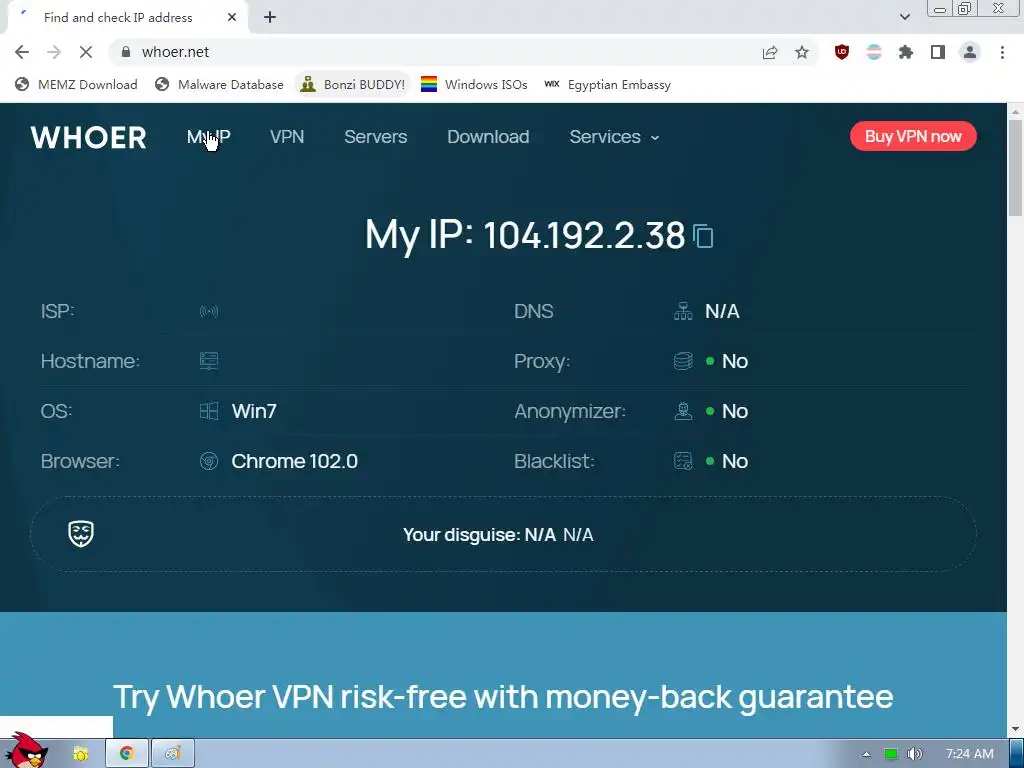Image resolution: width=1024 pixels, height=768 pixels.
Task: Show hidden system tray icons
Action: pyautogui.click(x=866, y=754)
